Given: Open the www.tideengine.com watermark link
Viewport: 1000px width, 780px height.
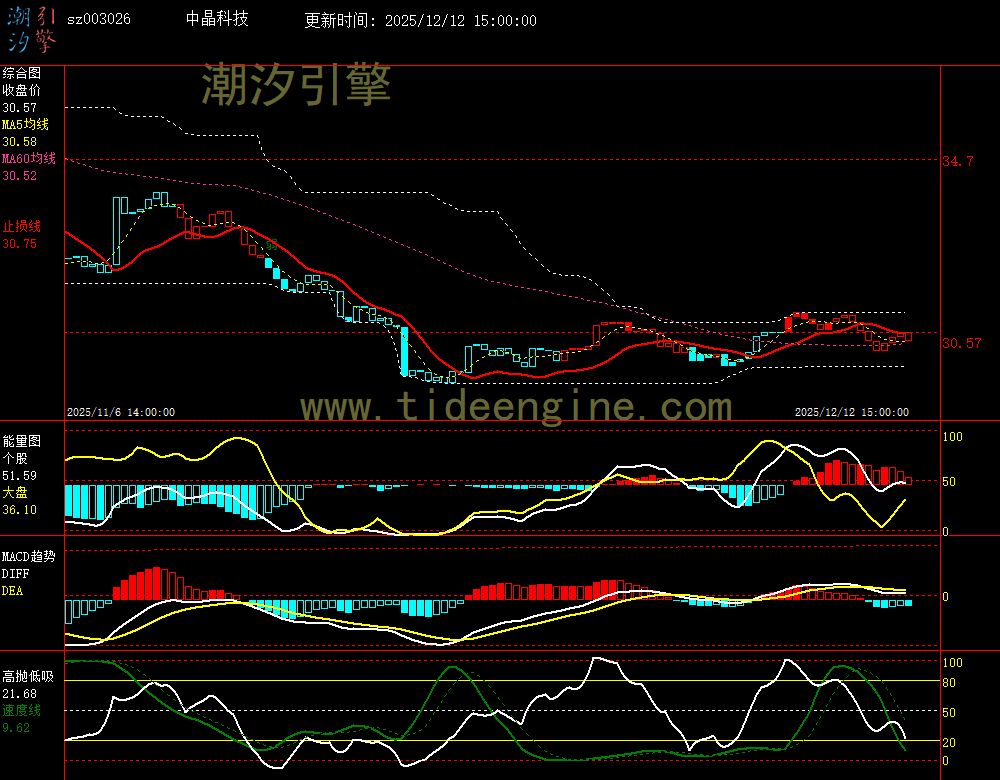Looking at the screenshot, I should pos(516,407).
